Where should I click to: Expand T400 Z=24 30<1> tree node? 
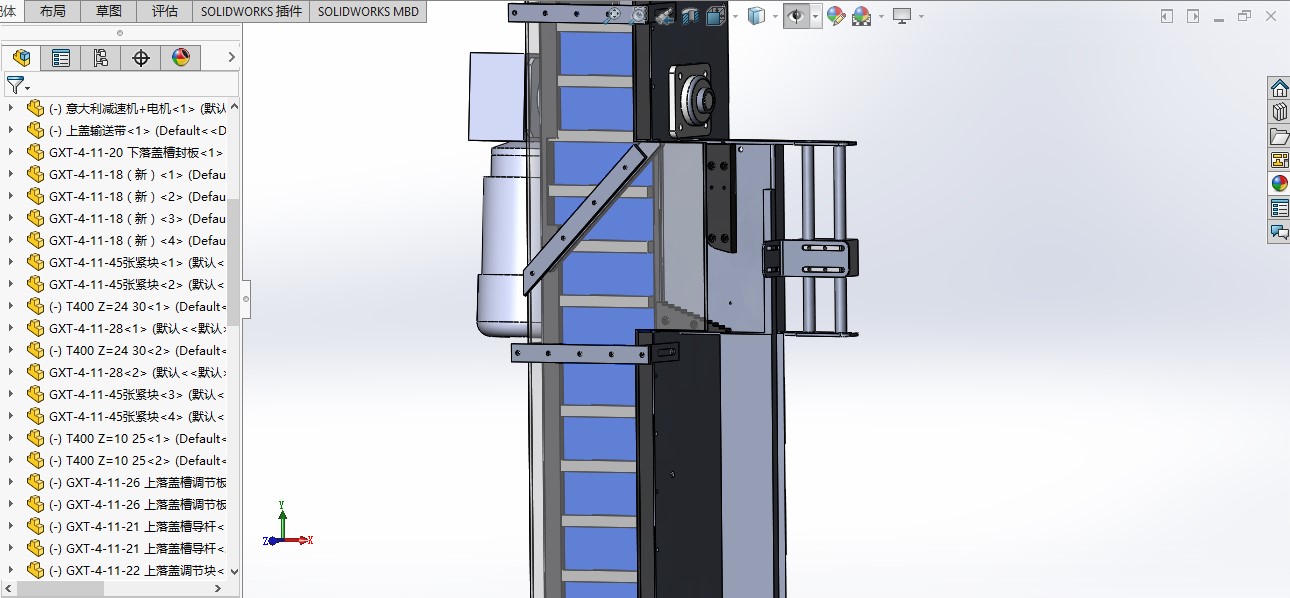click(11, 306)
